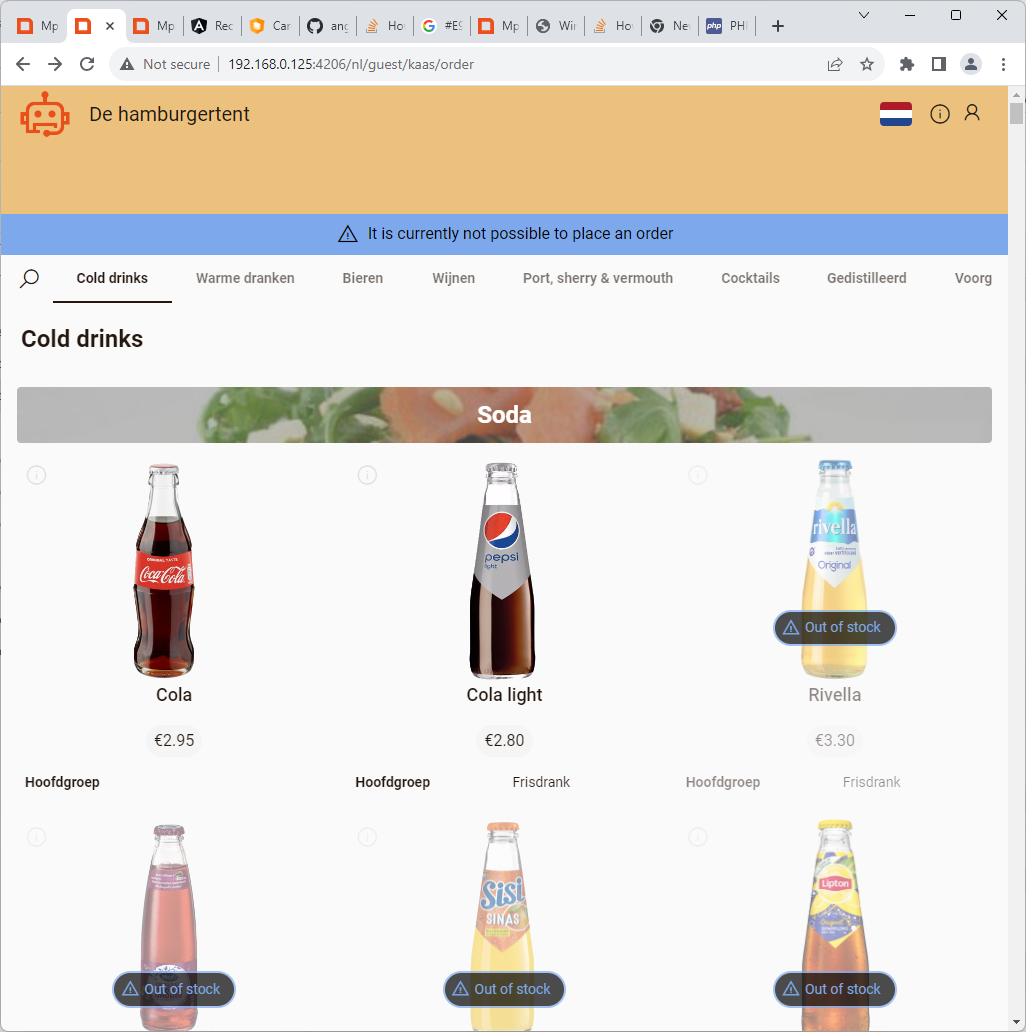The height and width of the screenshot is (1032, 1026).
Task: Reload the current page
Action: click(87, 64)
